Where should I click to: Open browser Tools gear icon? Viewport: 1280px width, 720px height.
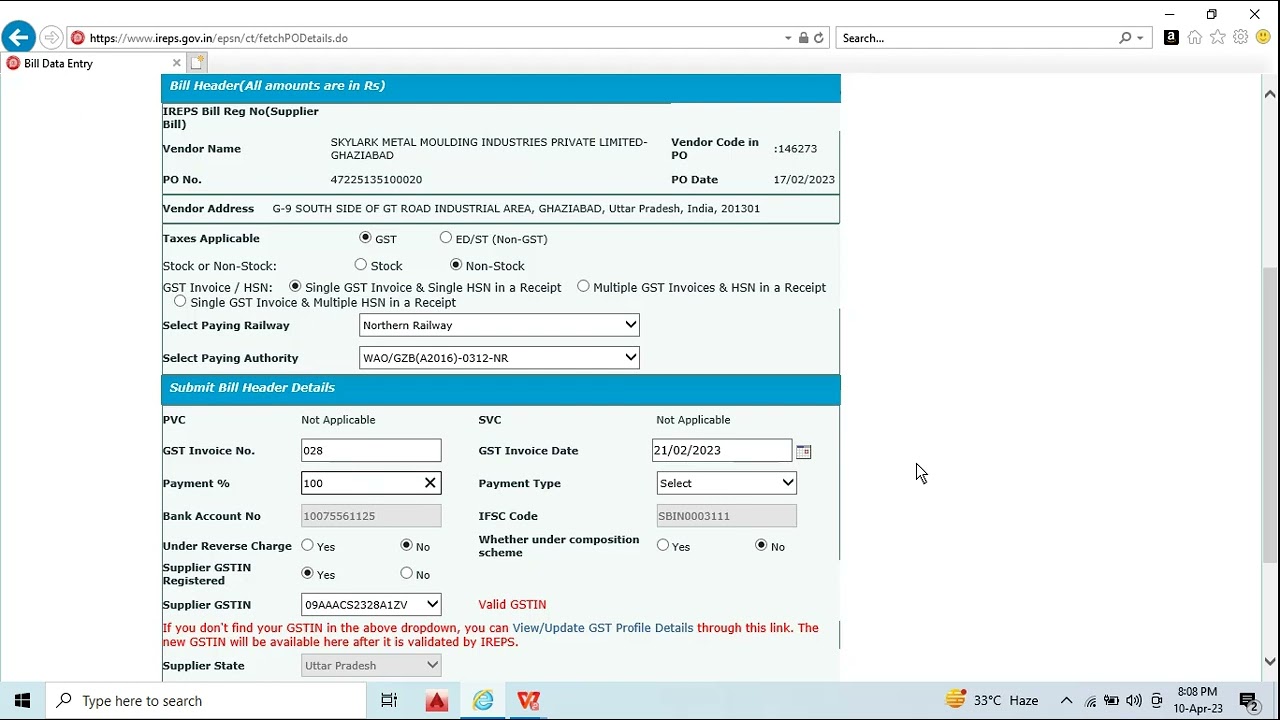click(1241, 37)
